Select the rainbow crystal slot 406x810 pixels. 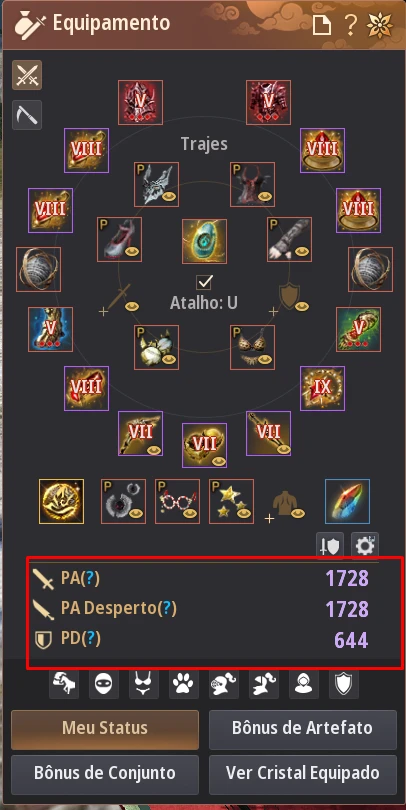coord(347,501)
